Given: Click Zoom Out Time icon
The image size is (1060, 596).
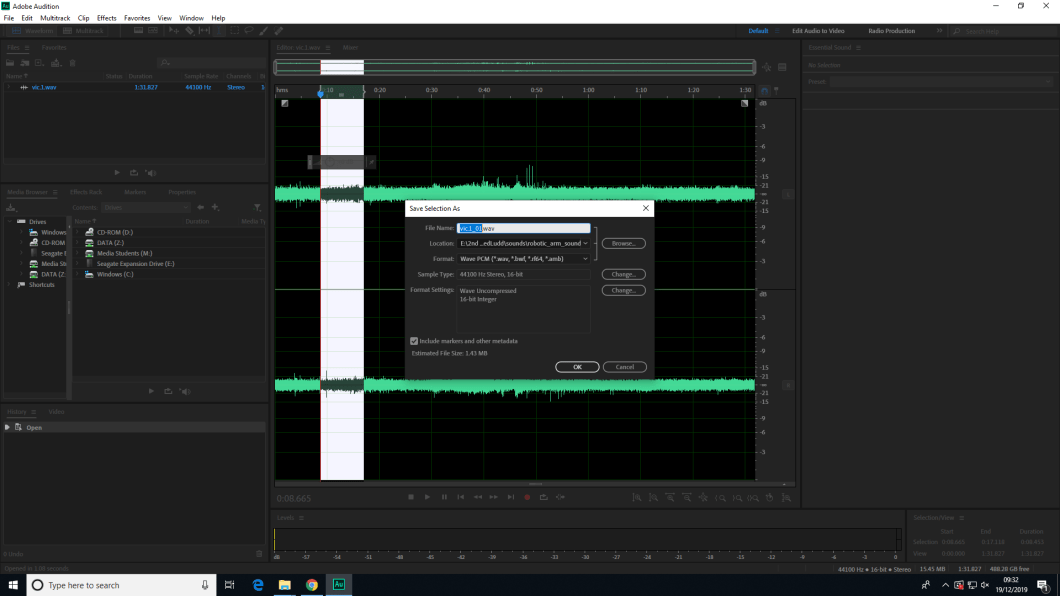Looking at the screenshot, I should tap(686, 497).
